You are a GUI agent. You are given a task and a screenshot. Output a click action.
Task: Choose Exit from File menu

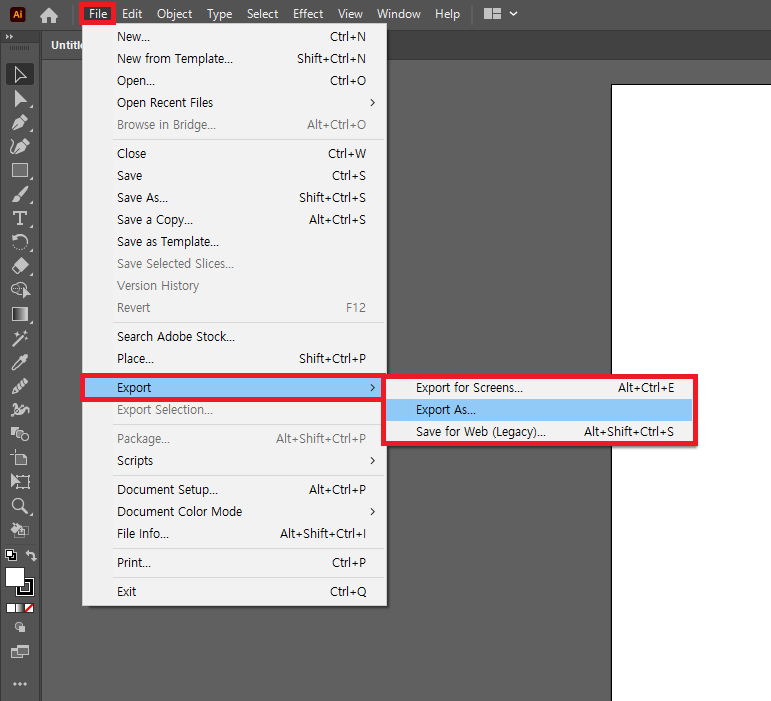(234, 591)
